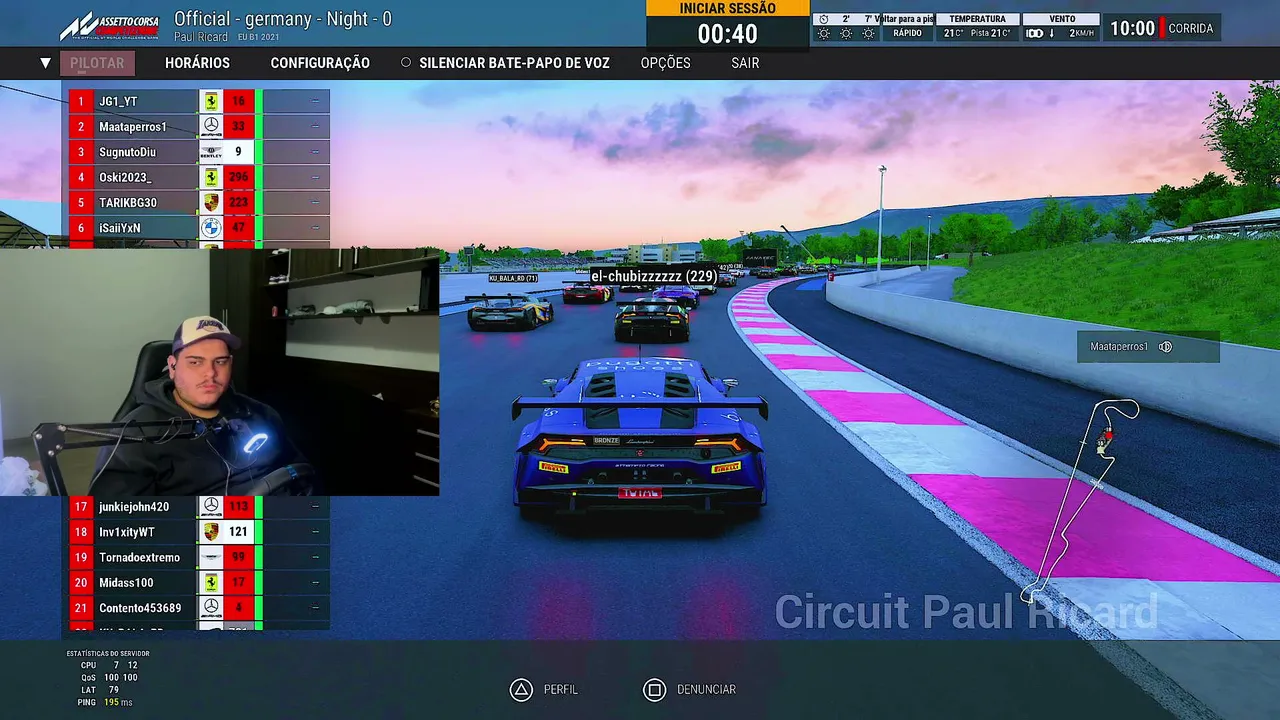Open the Configuração menu
The image size is (1280, 720).
click(x=320, y=63)
